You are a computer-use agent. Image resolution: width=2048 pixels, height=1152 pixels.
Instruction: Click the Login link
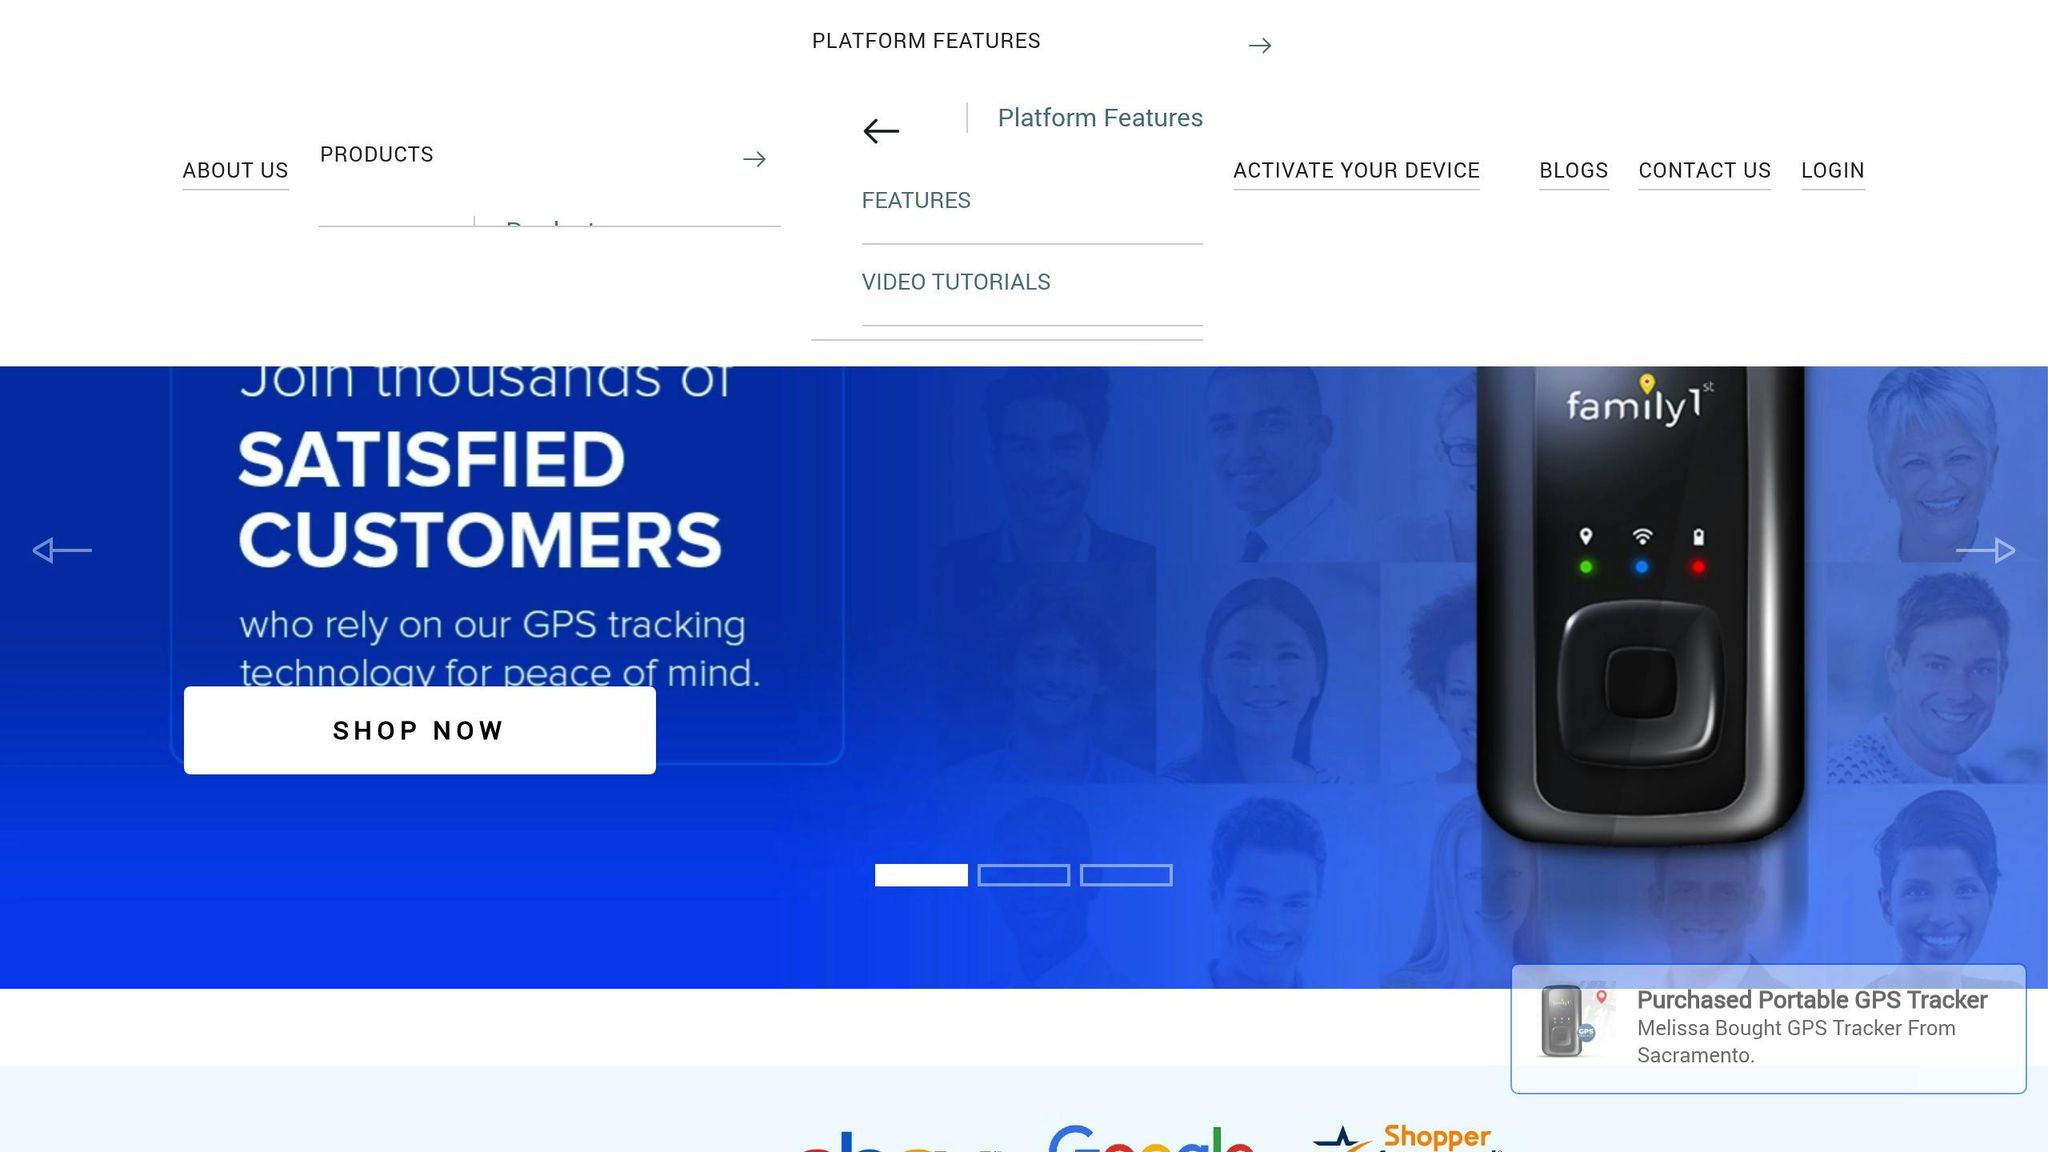[x=1833, y=171]
